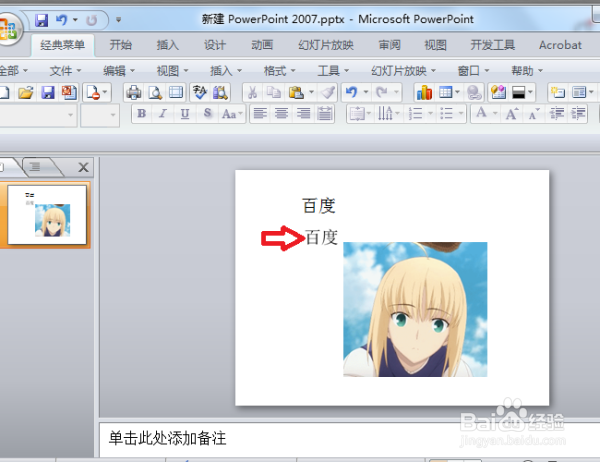The width and height of the screenshot is (600, 462).
Task: Center align text
Action: click(x=282, y=114)
